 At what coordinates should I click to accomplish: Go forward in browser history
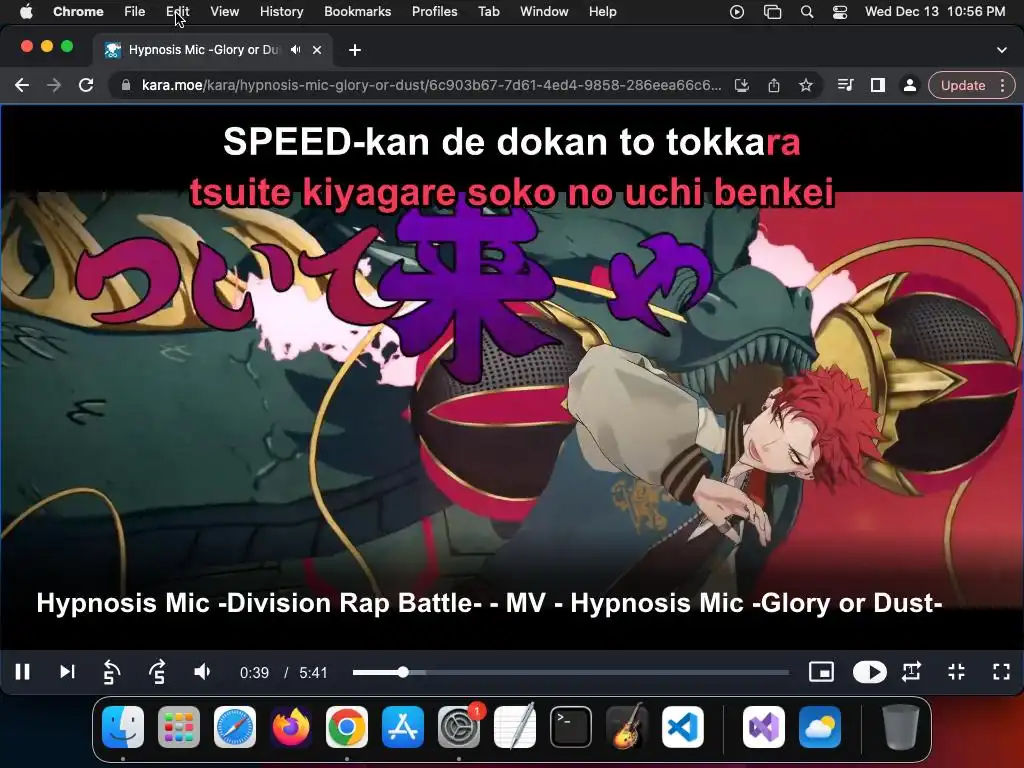click(54, 86)
